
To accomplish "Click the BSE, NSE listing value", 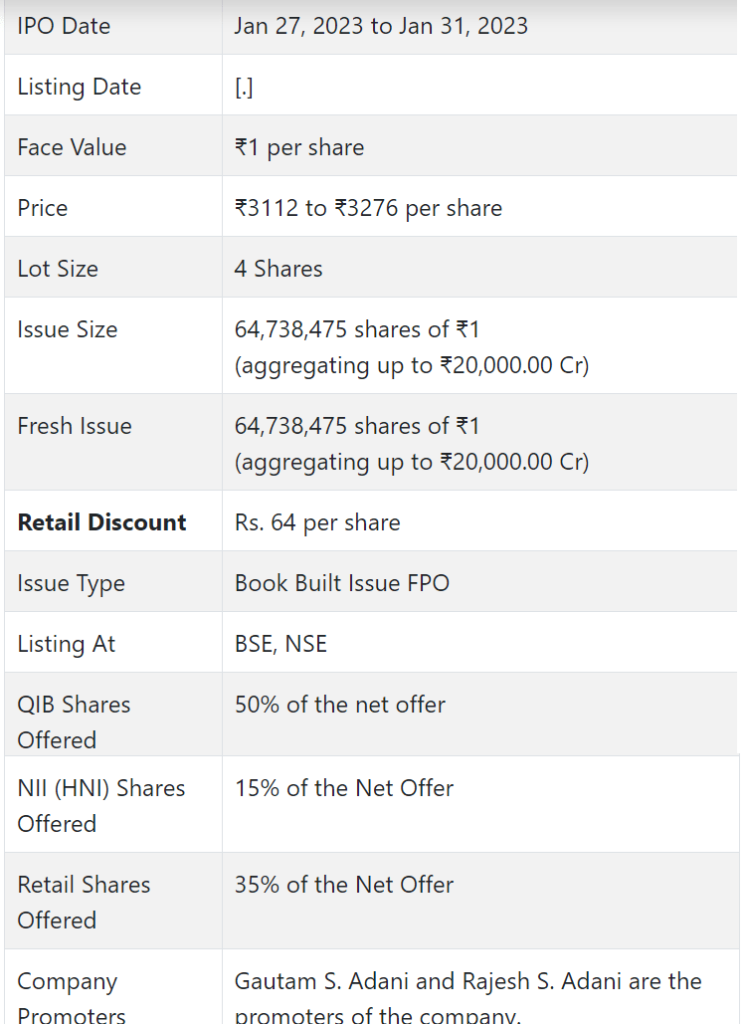I will pyautogui.click(x=281, y=644).
